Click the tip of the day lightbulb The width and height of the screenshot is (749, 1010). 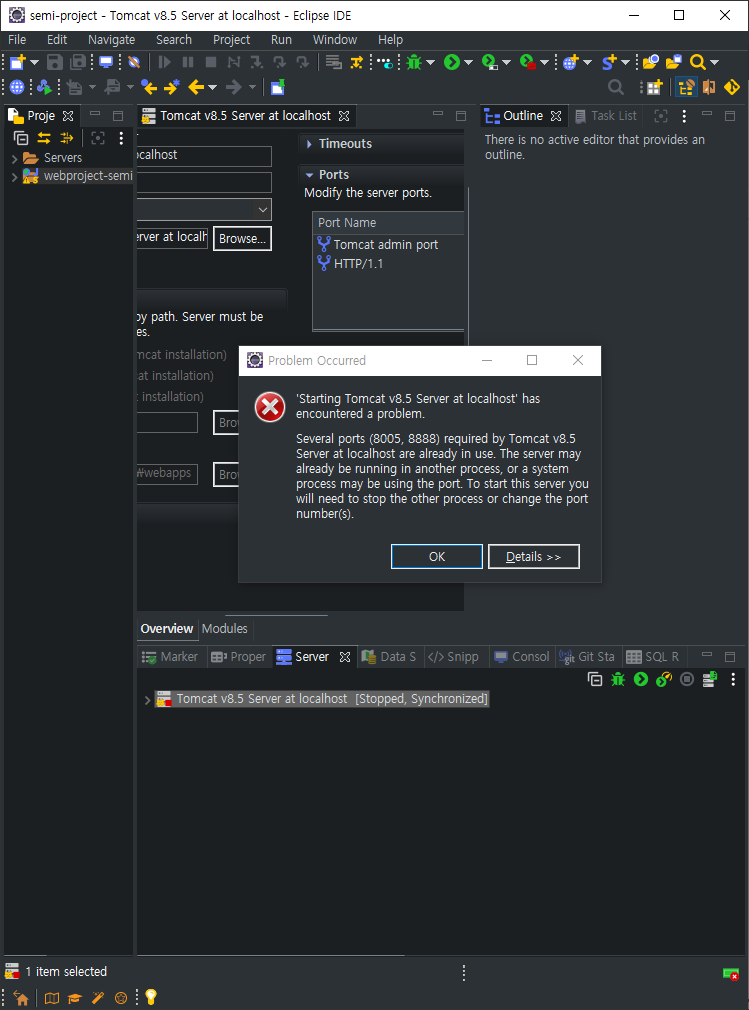tap(151, 997)
